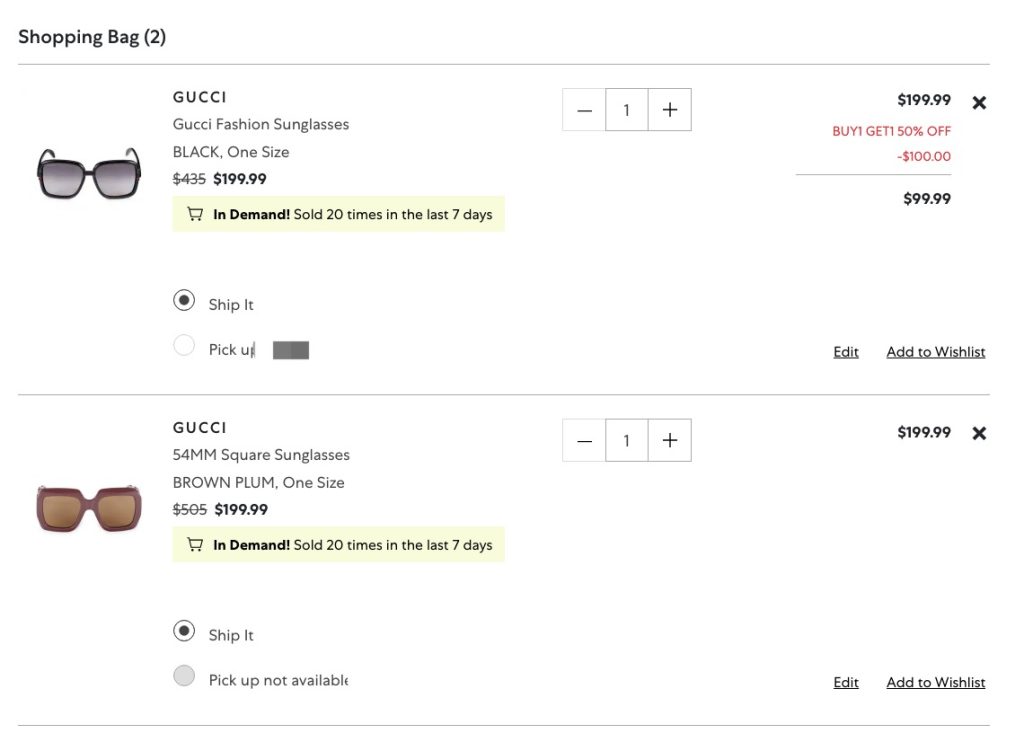The image size is (1024, 742).
Task: Decrease quantity of Brown Plum Square Sunglasses
Action: (584, 441)
